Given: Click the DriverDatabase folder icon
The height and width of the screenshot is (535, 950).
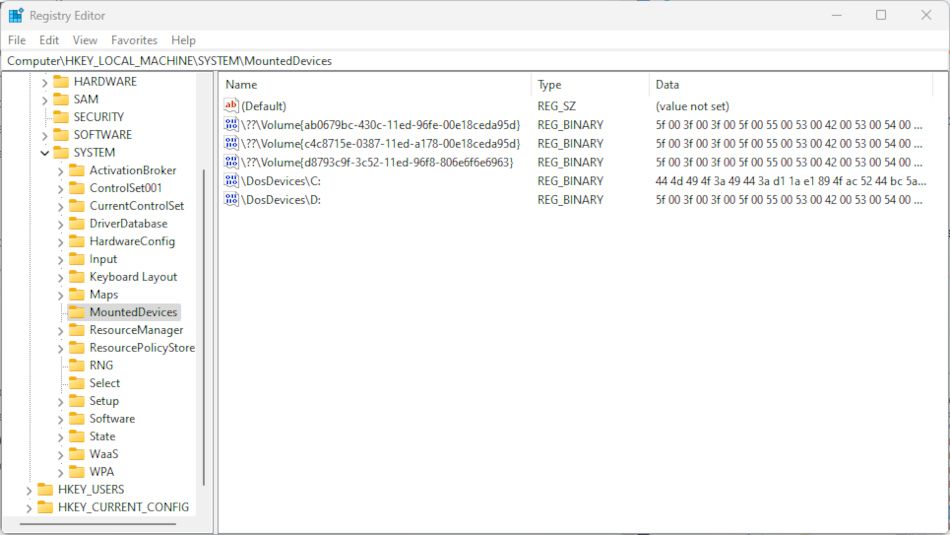Looking at the screenshot, I should pyautogui.click(x=76, y=223).
